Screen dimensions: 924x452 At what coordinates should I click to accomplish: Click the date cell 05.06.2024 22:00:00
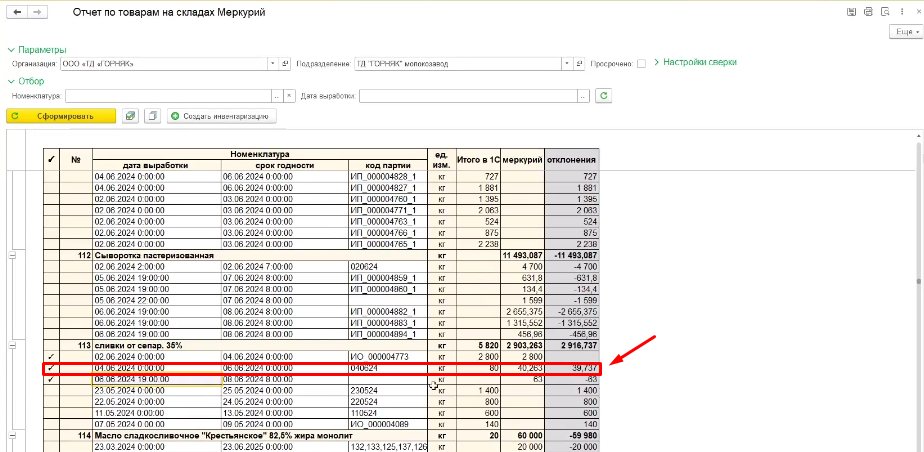(157, 301)
